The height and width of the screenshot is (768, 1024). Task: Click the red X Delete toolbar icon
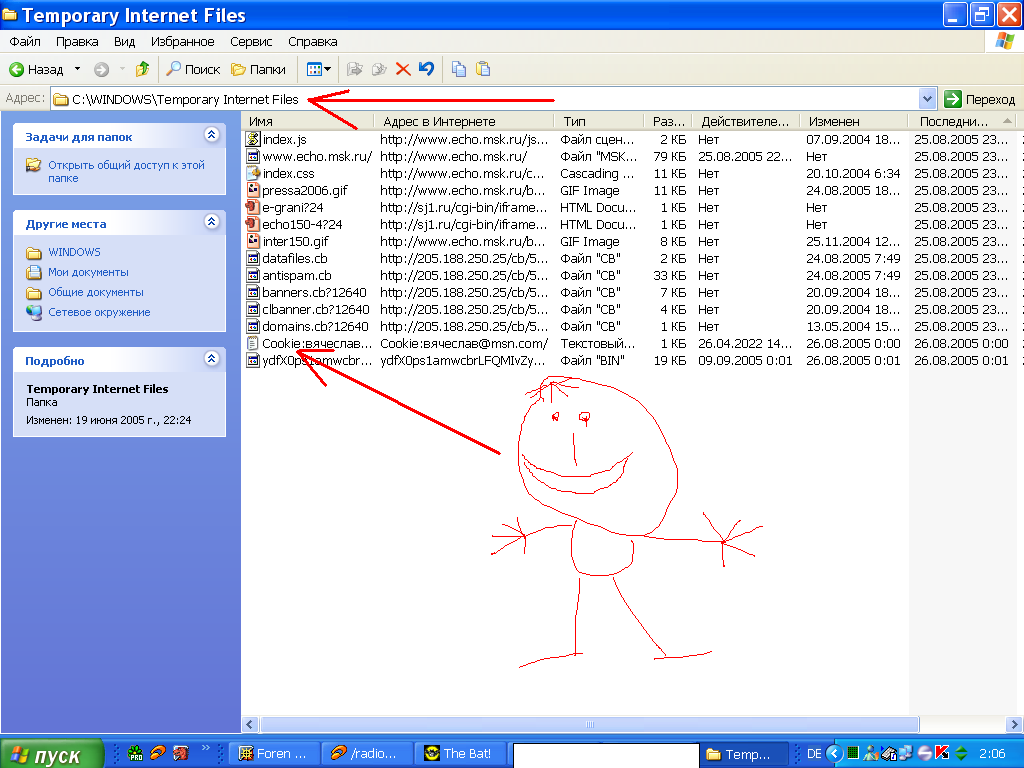click(403, 69)
